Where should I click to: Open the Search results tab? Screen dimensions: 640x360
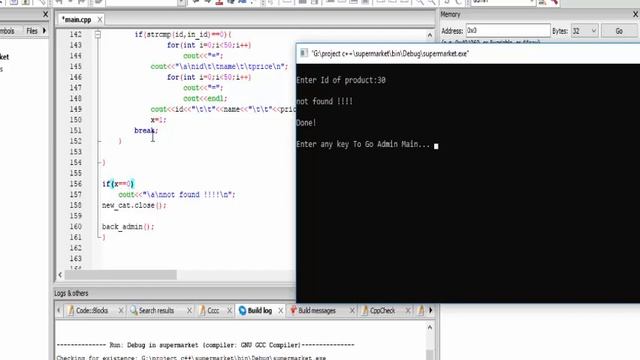coord(156,311)
